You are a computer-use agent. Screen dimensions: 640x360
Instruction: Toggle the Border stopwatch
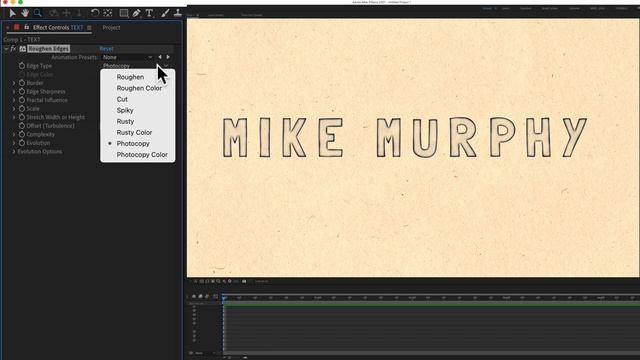22,83
